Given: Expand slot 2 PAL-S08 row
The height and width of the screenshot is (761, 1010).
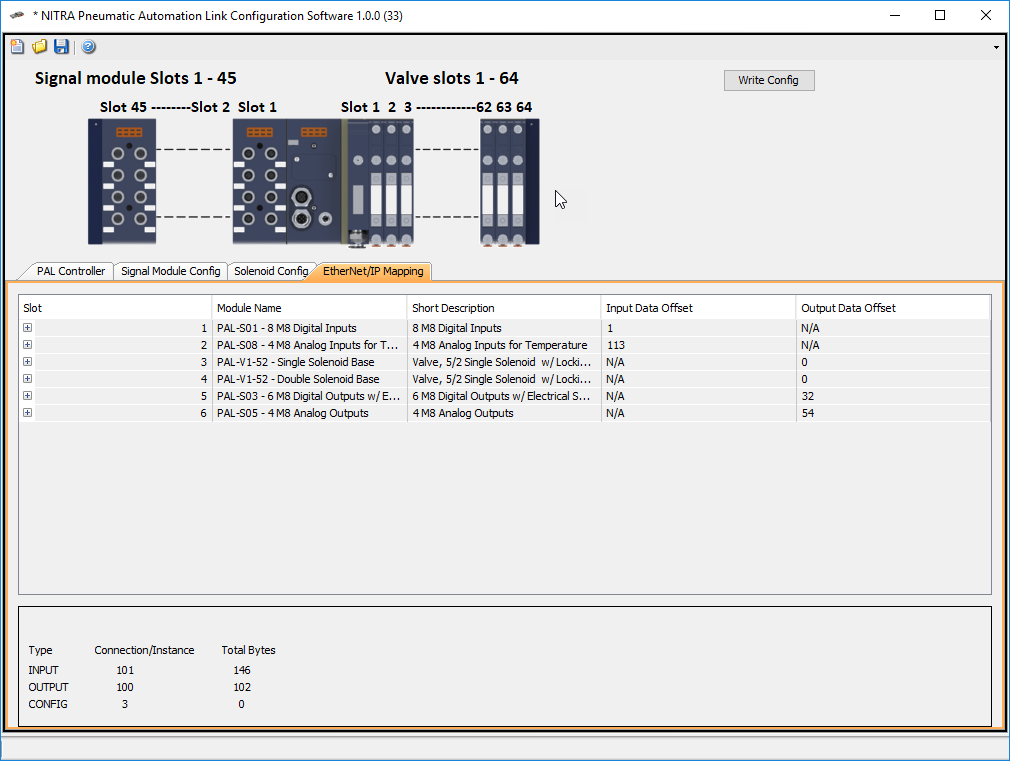Looking at the screenshot, I should coord(28,345).
